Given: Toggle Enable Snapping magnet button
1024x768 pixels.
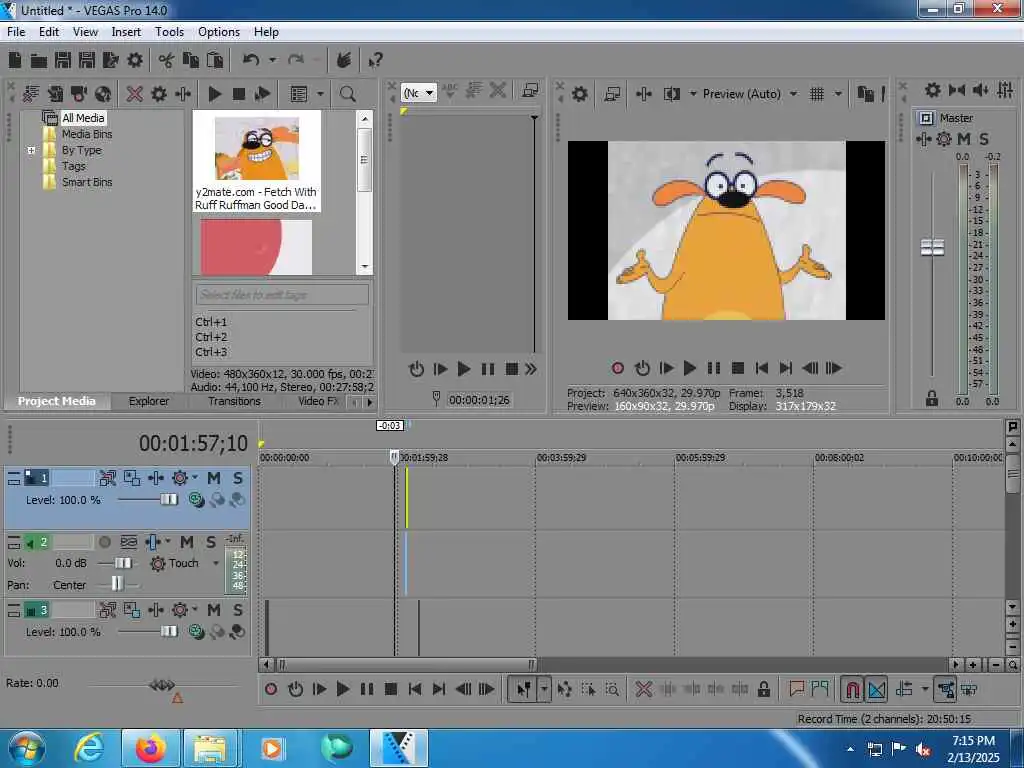Looking at the screenshot, I should point(852,689).
